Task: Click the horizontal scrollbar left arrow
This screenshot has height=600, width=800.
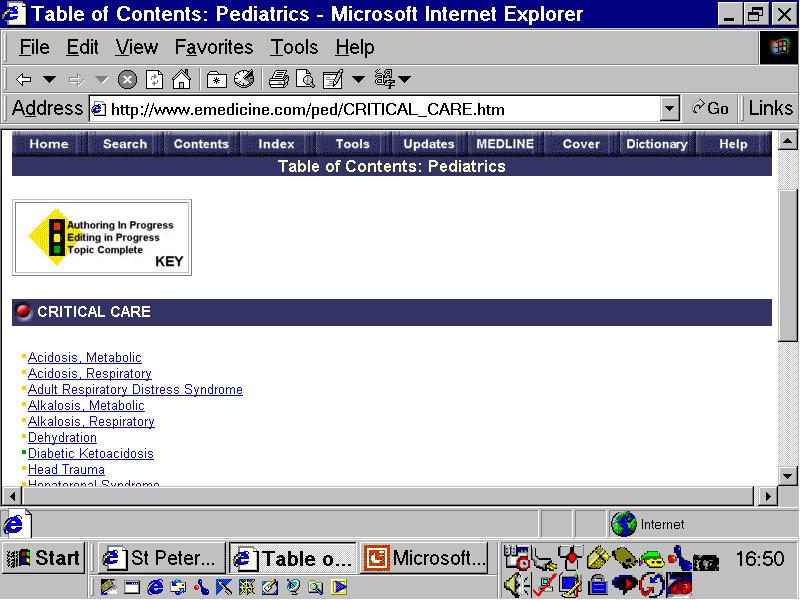Action: pos(13,495)
